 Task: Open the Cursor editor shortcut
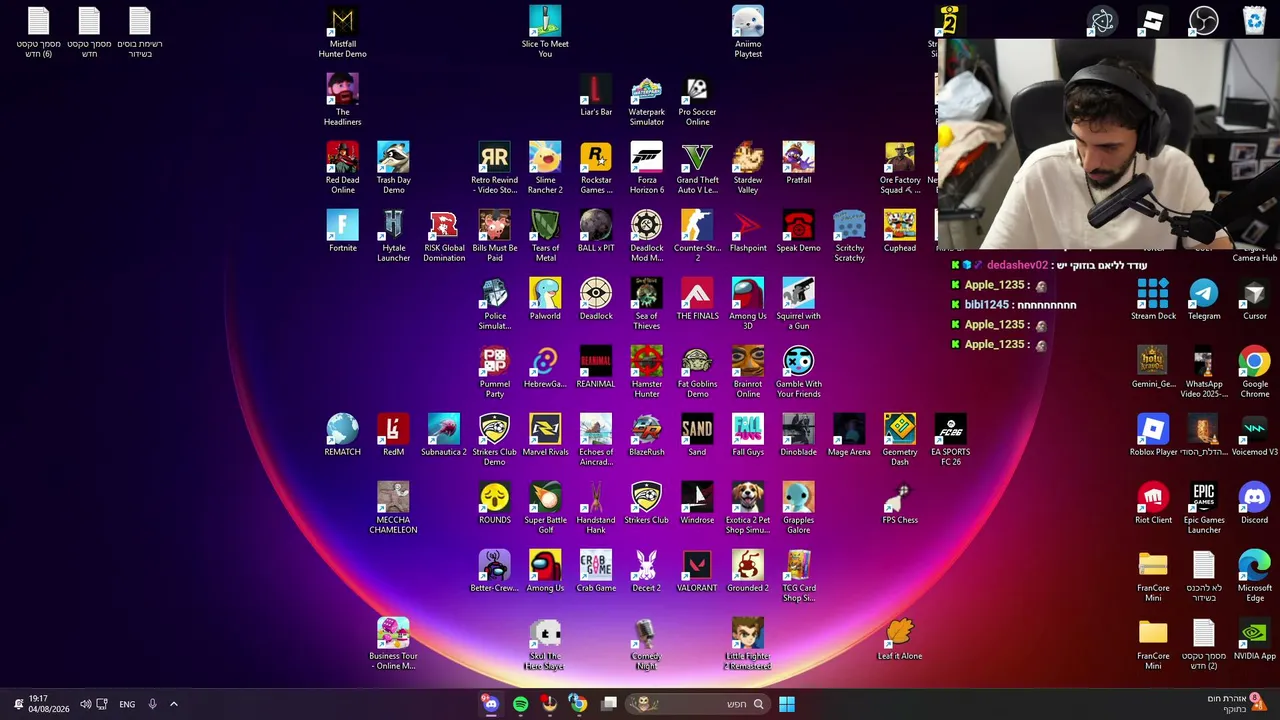(x=1254, y=299)
